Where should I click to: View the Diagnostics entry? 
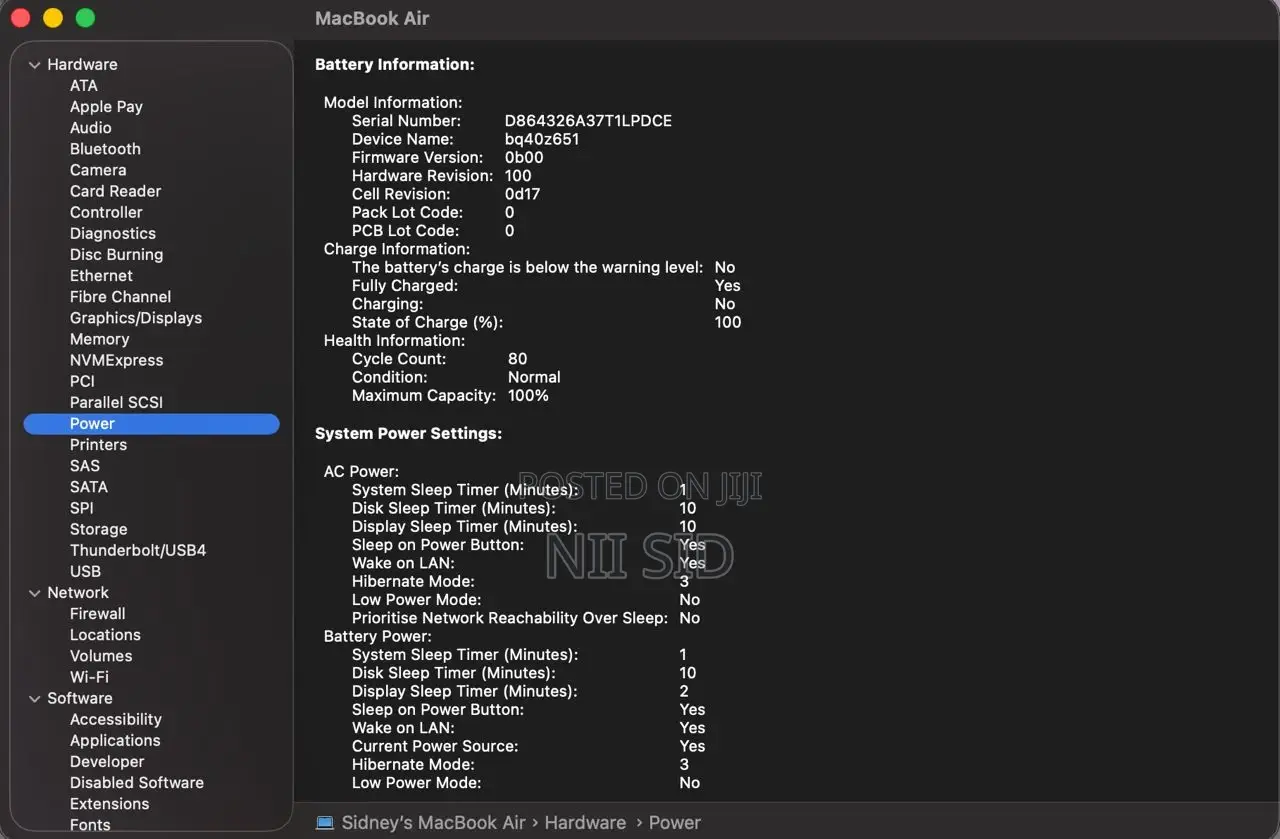coord(113,233)
